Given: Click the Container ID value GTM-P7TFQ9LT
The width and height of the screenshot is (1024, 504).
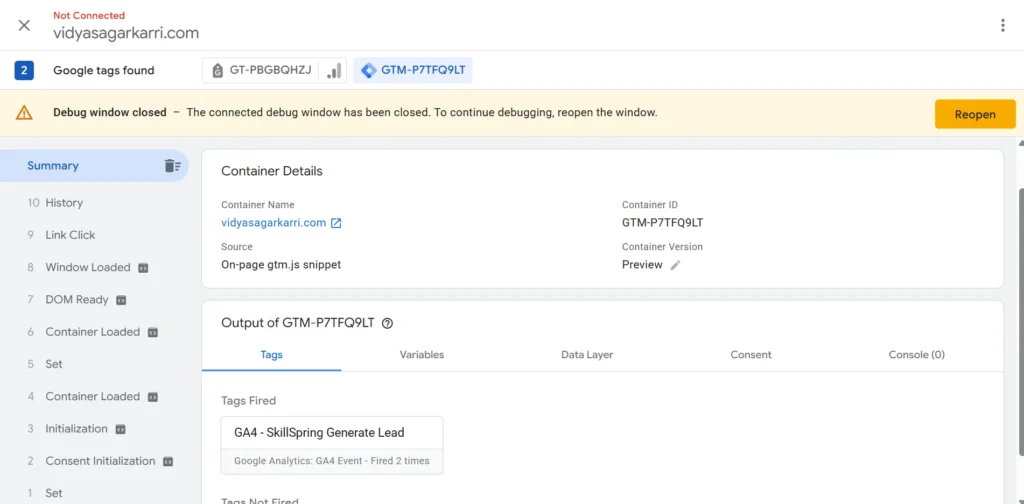Looking at the screenshot, I should [x=662, y=223].
